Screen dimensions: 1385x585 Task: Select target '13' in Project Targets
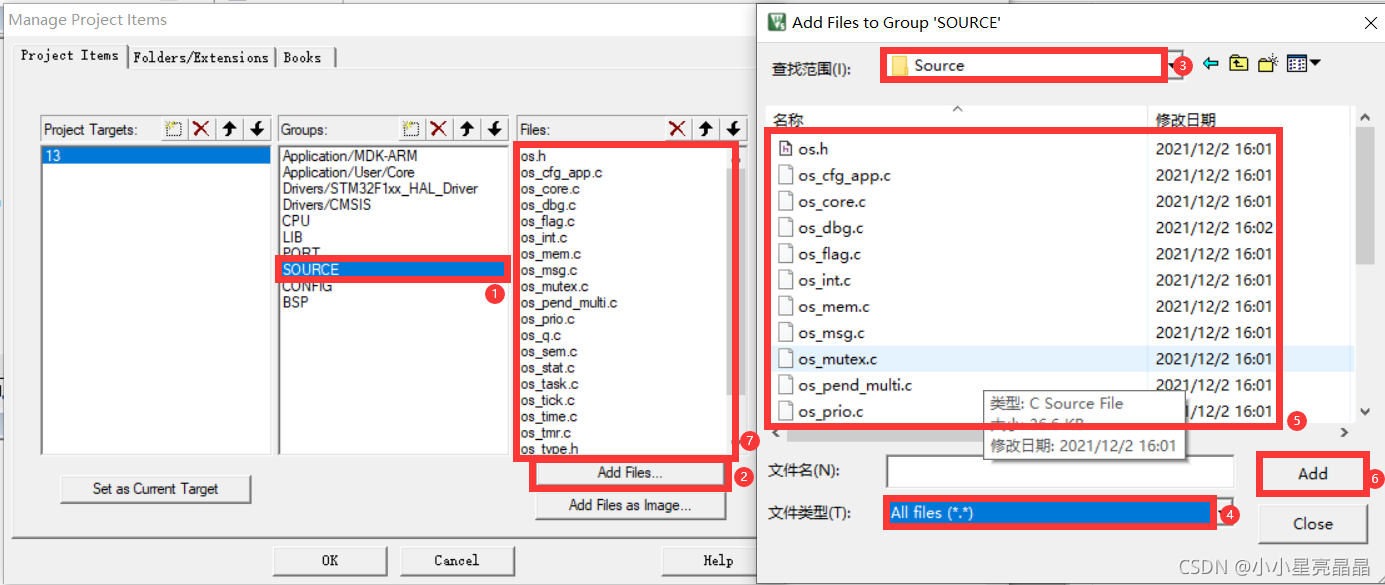(x=156, y=156)
